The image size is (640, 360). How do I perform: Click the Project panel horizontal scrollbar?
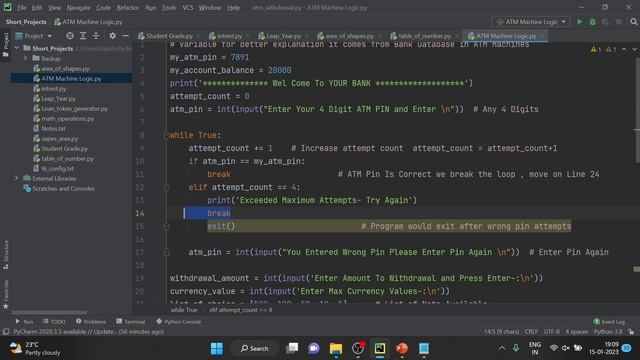pos(49,313)
